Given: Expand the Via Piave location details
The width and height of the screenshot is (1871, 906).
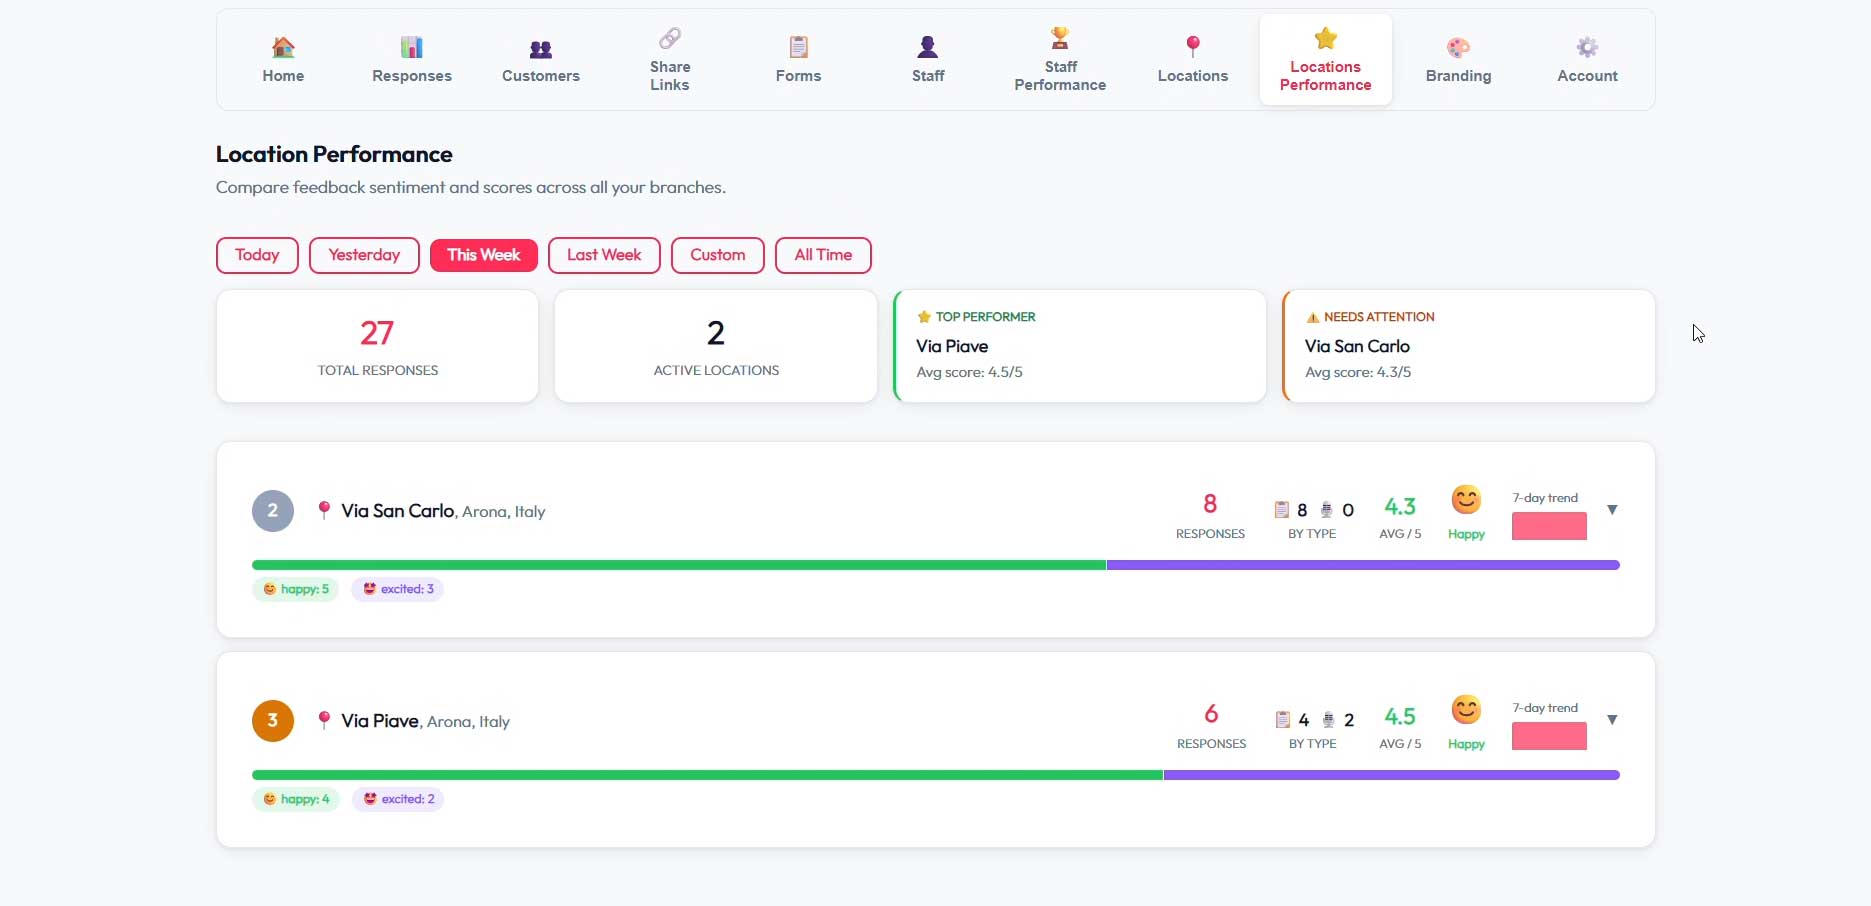Looking at the screenshot, I should (x=1612, y=720).
